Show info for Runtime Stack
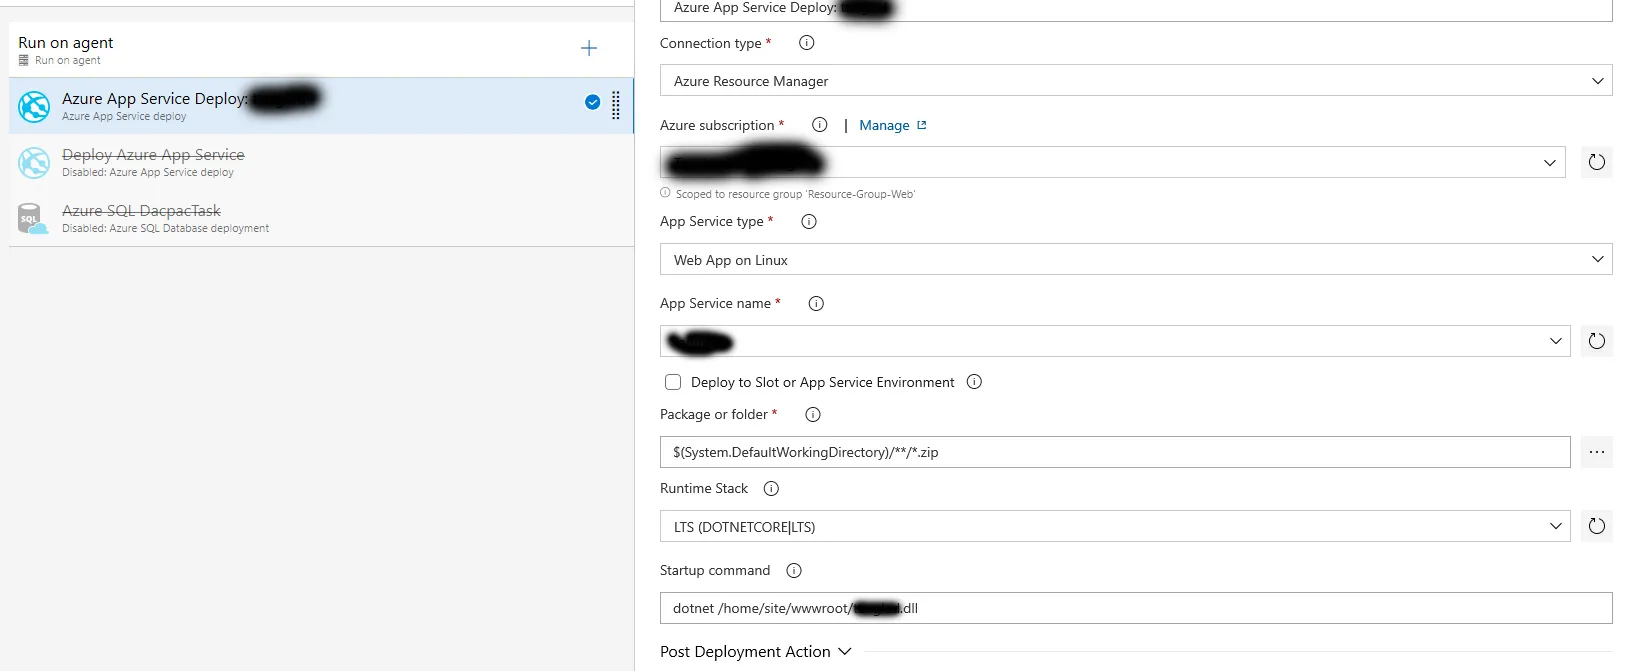The height and width of the screenshot is (671, 1629). [x=771, y=489]
